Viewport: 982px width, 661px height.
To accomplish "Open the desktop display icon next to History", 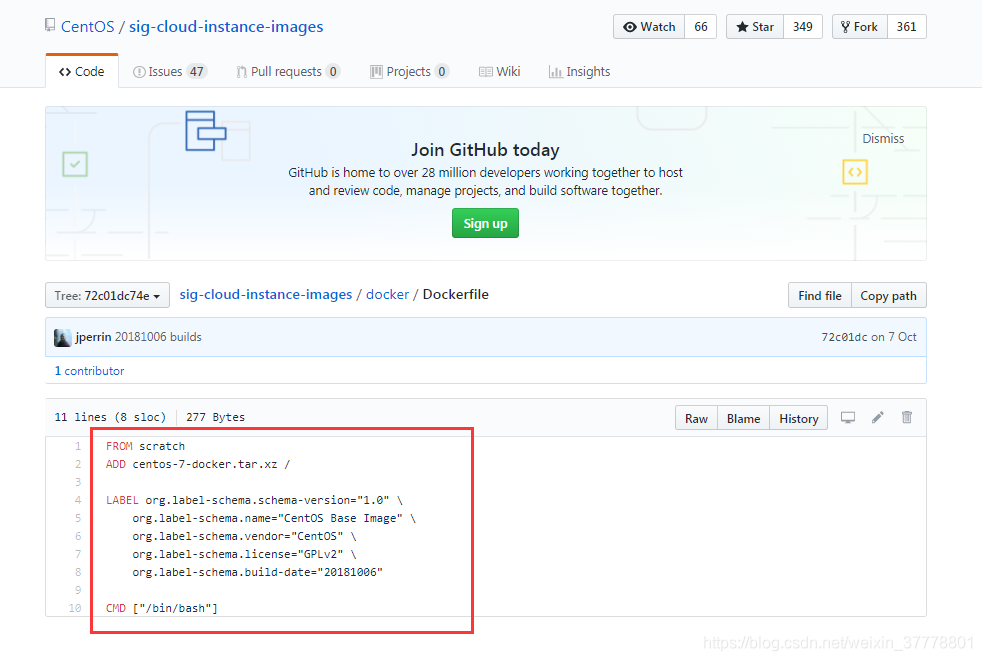I will click(x=848, y=417).
